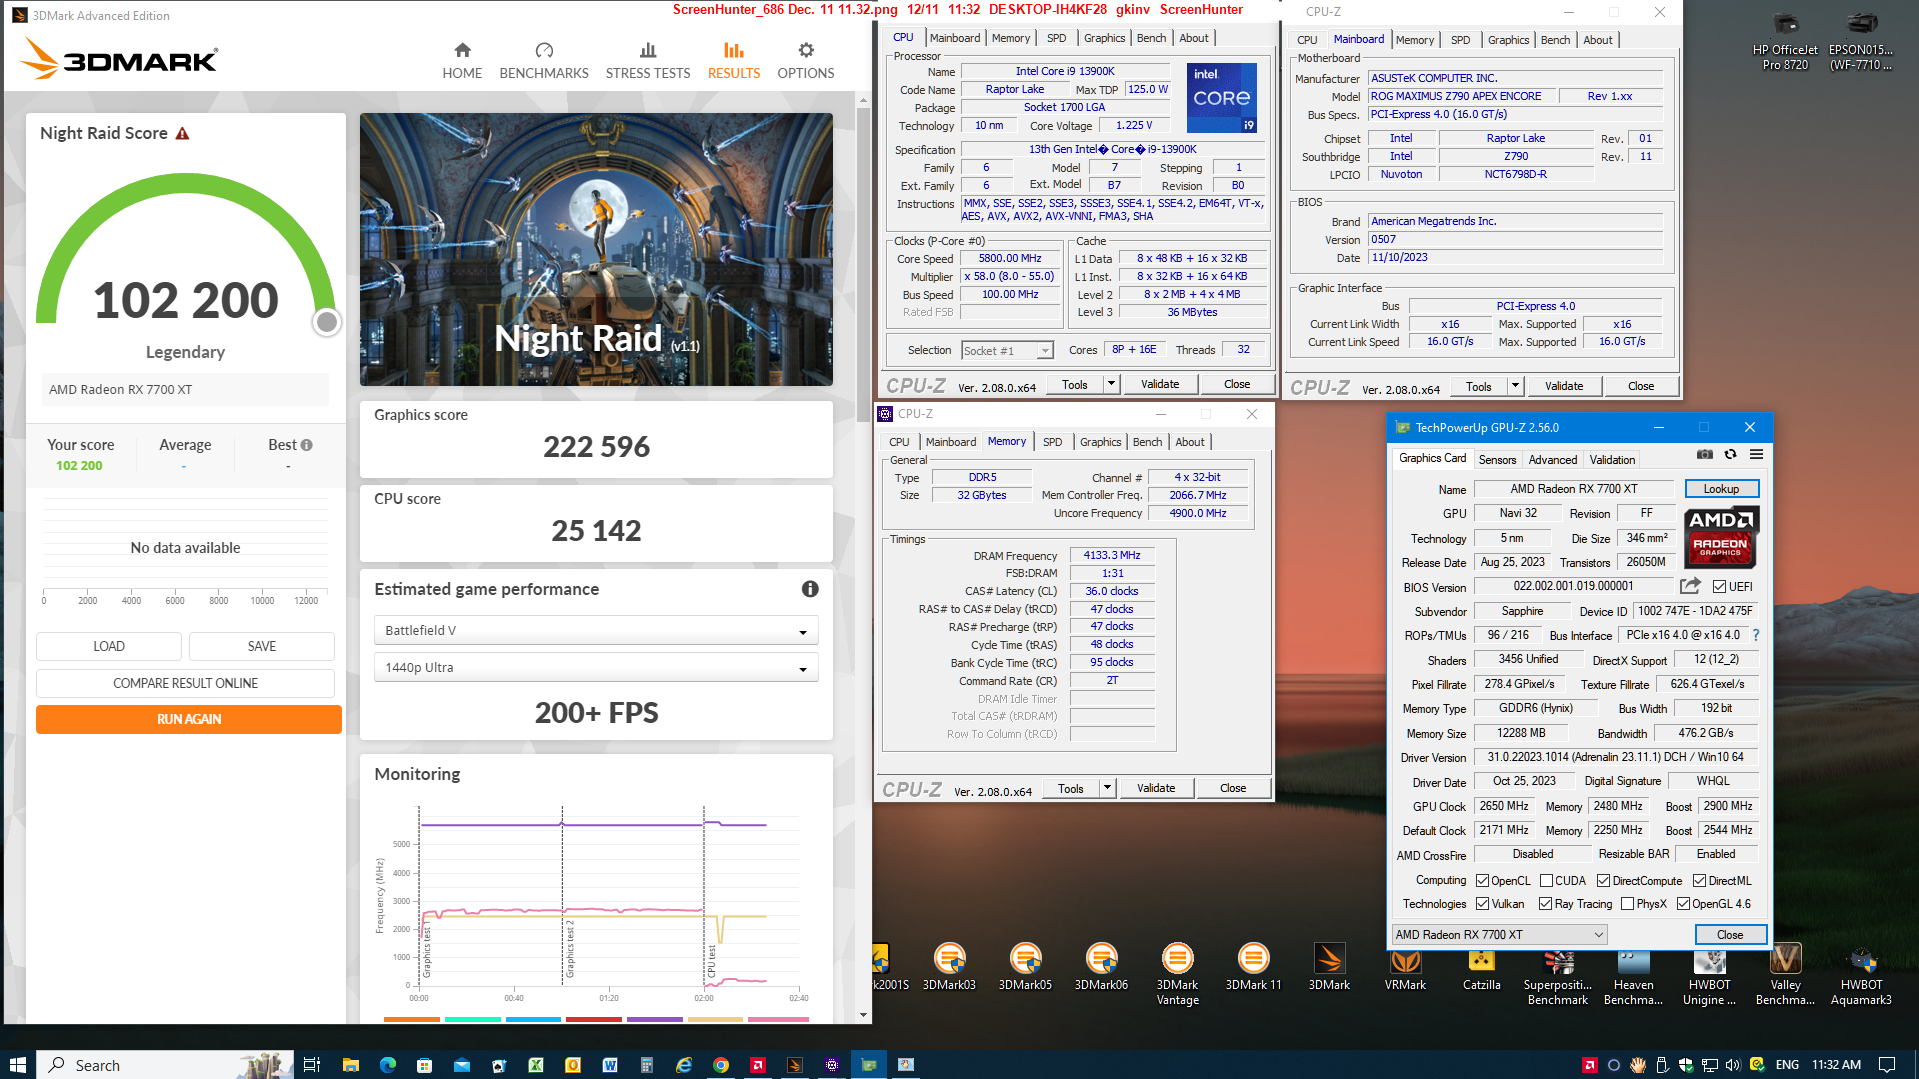1919x1079 pixels.
Task: Expand the Battlefield V game dropdown
Action: click(596, 630)
